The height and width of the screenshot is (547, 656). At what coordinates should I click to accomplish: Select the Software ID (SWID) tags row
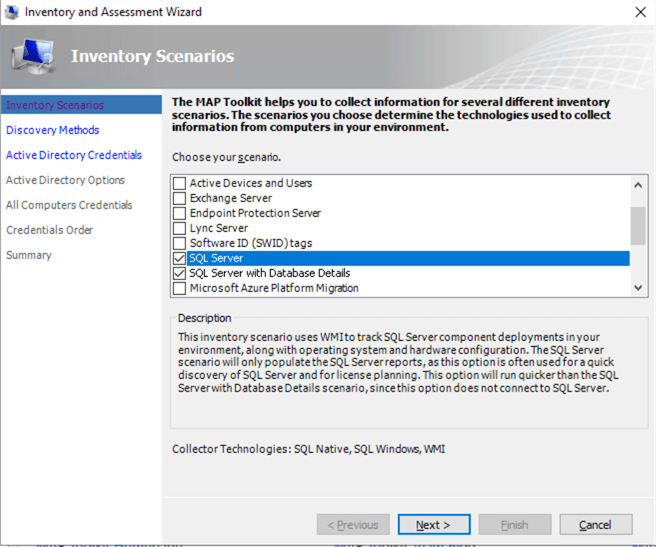coord(251,243)
